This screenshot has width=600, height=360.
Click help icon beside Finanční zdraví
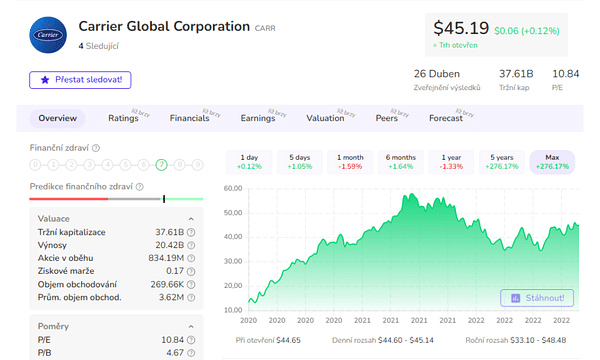[x=96, y=148]
